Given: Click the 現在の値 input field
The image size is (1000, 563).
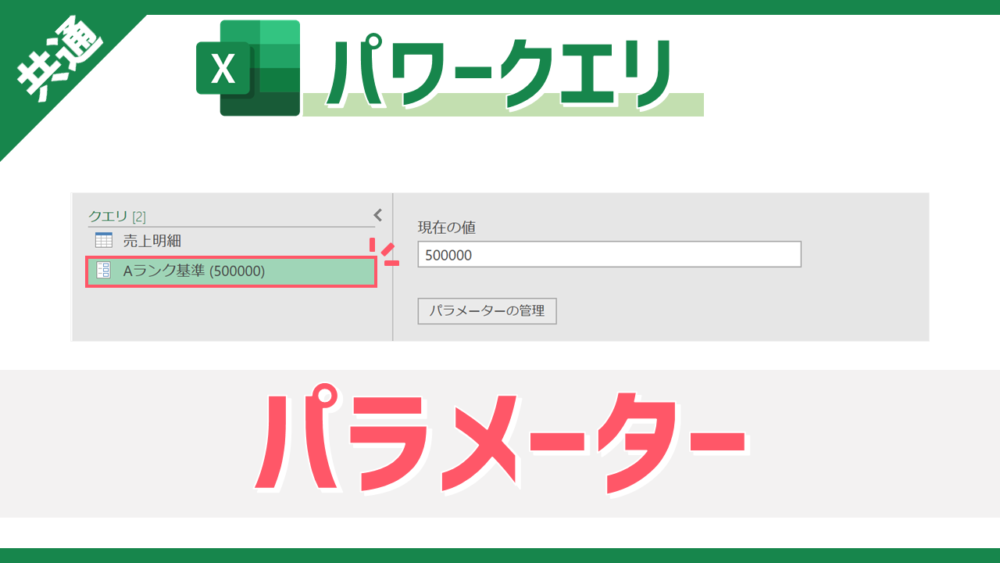Looking at the screenshot, I should pyautogui.click(x=609, y=254).
